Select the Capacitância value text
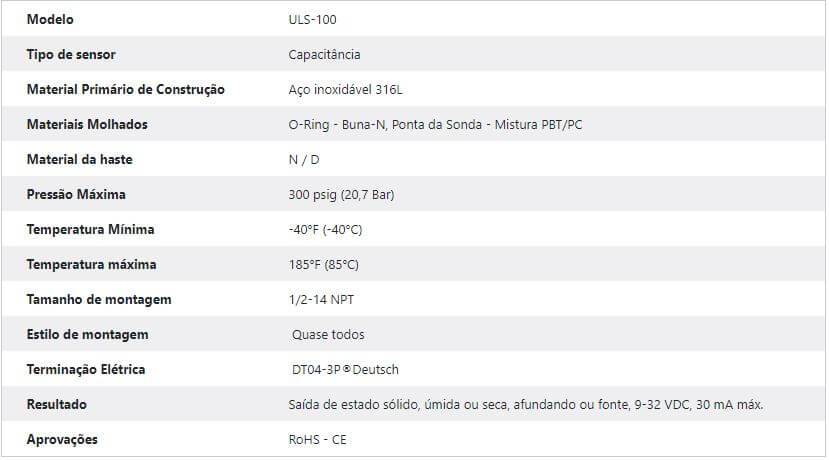This screenshot has height=460, width=829. coord(324,54)
